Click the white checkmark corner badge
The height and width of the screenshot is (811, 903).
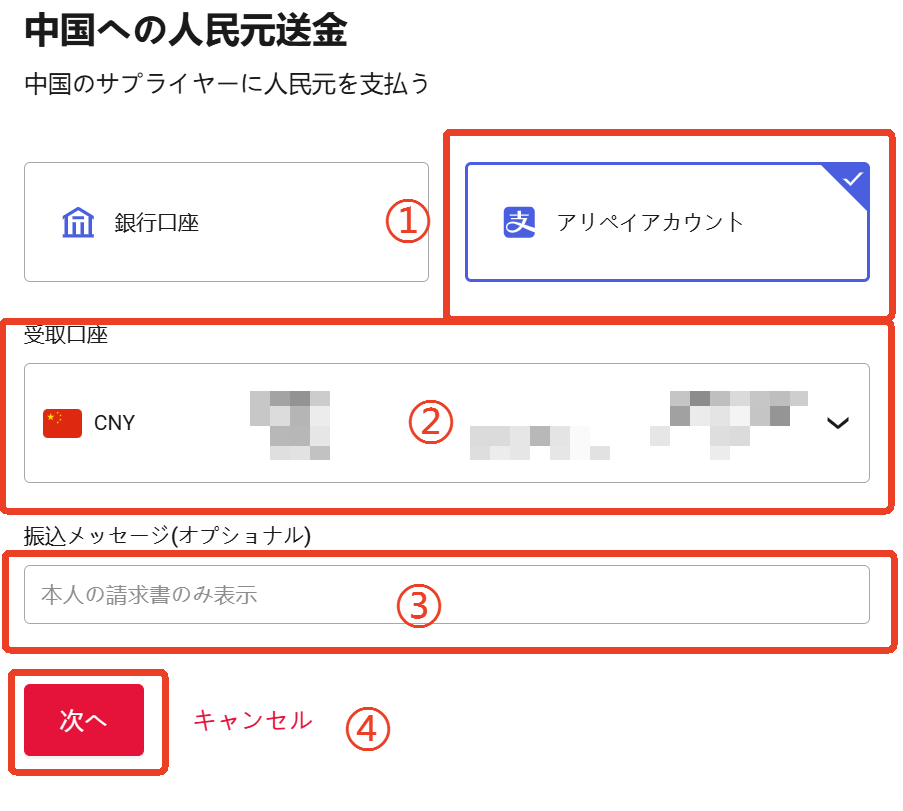click(x=848, y=184)
